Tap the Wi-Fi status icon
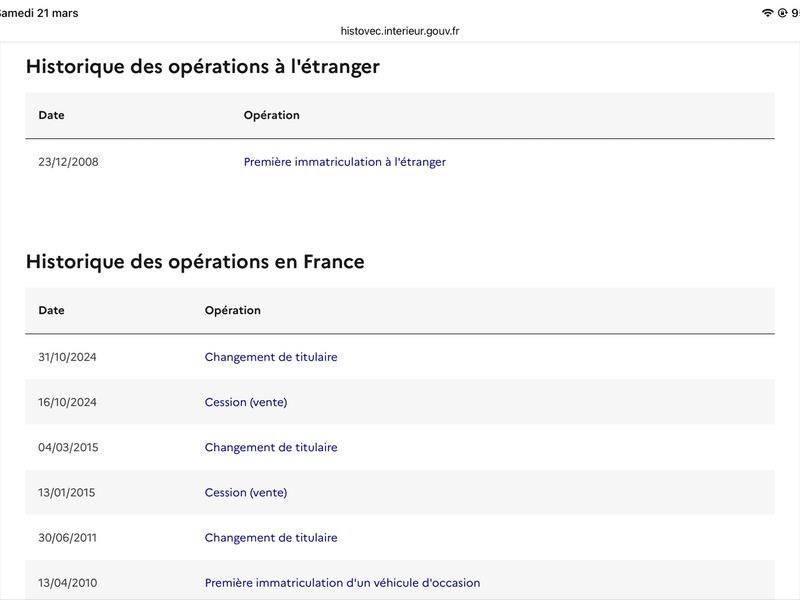 coord(767,13)
